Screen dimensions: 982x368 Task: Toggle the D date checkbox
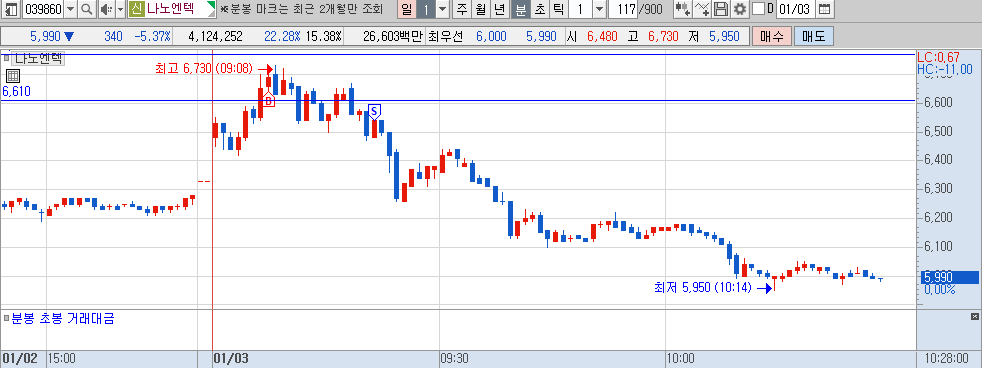[x=758, y=9]
